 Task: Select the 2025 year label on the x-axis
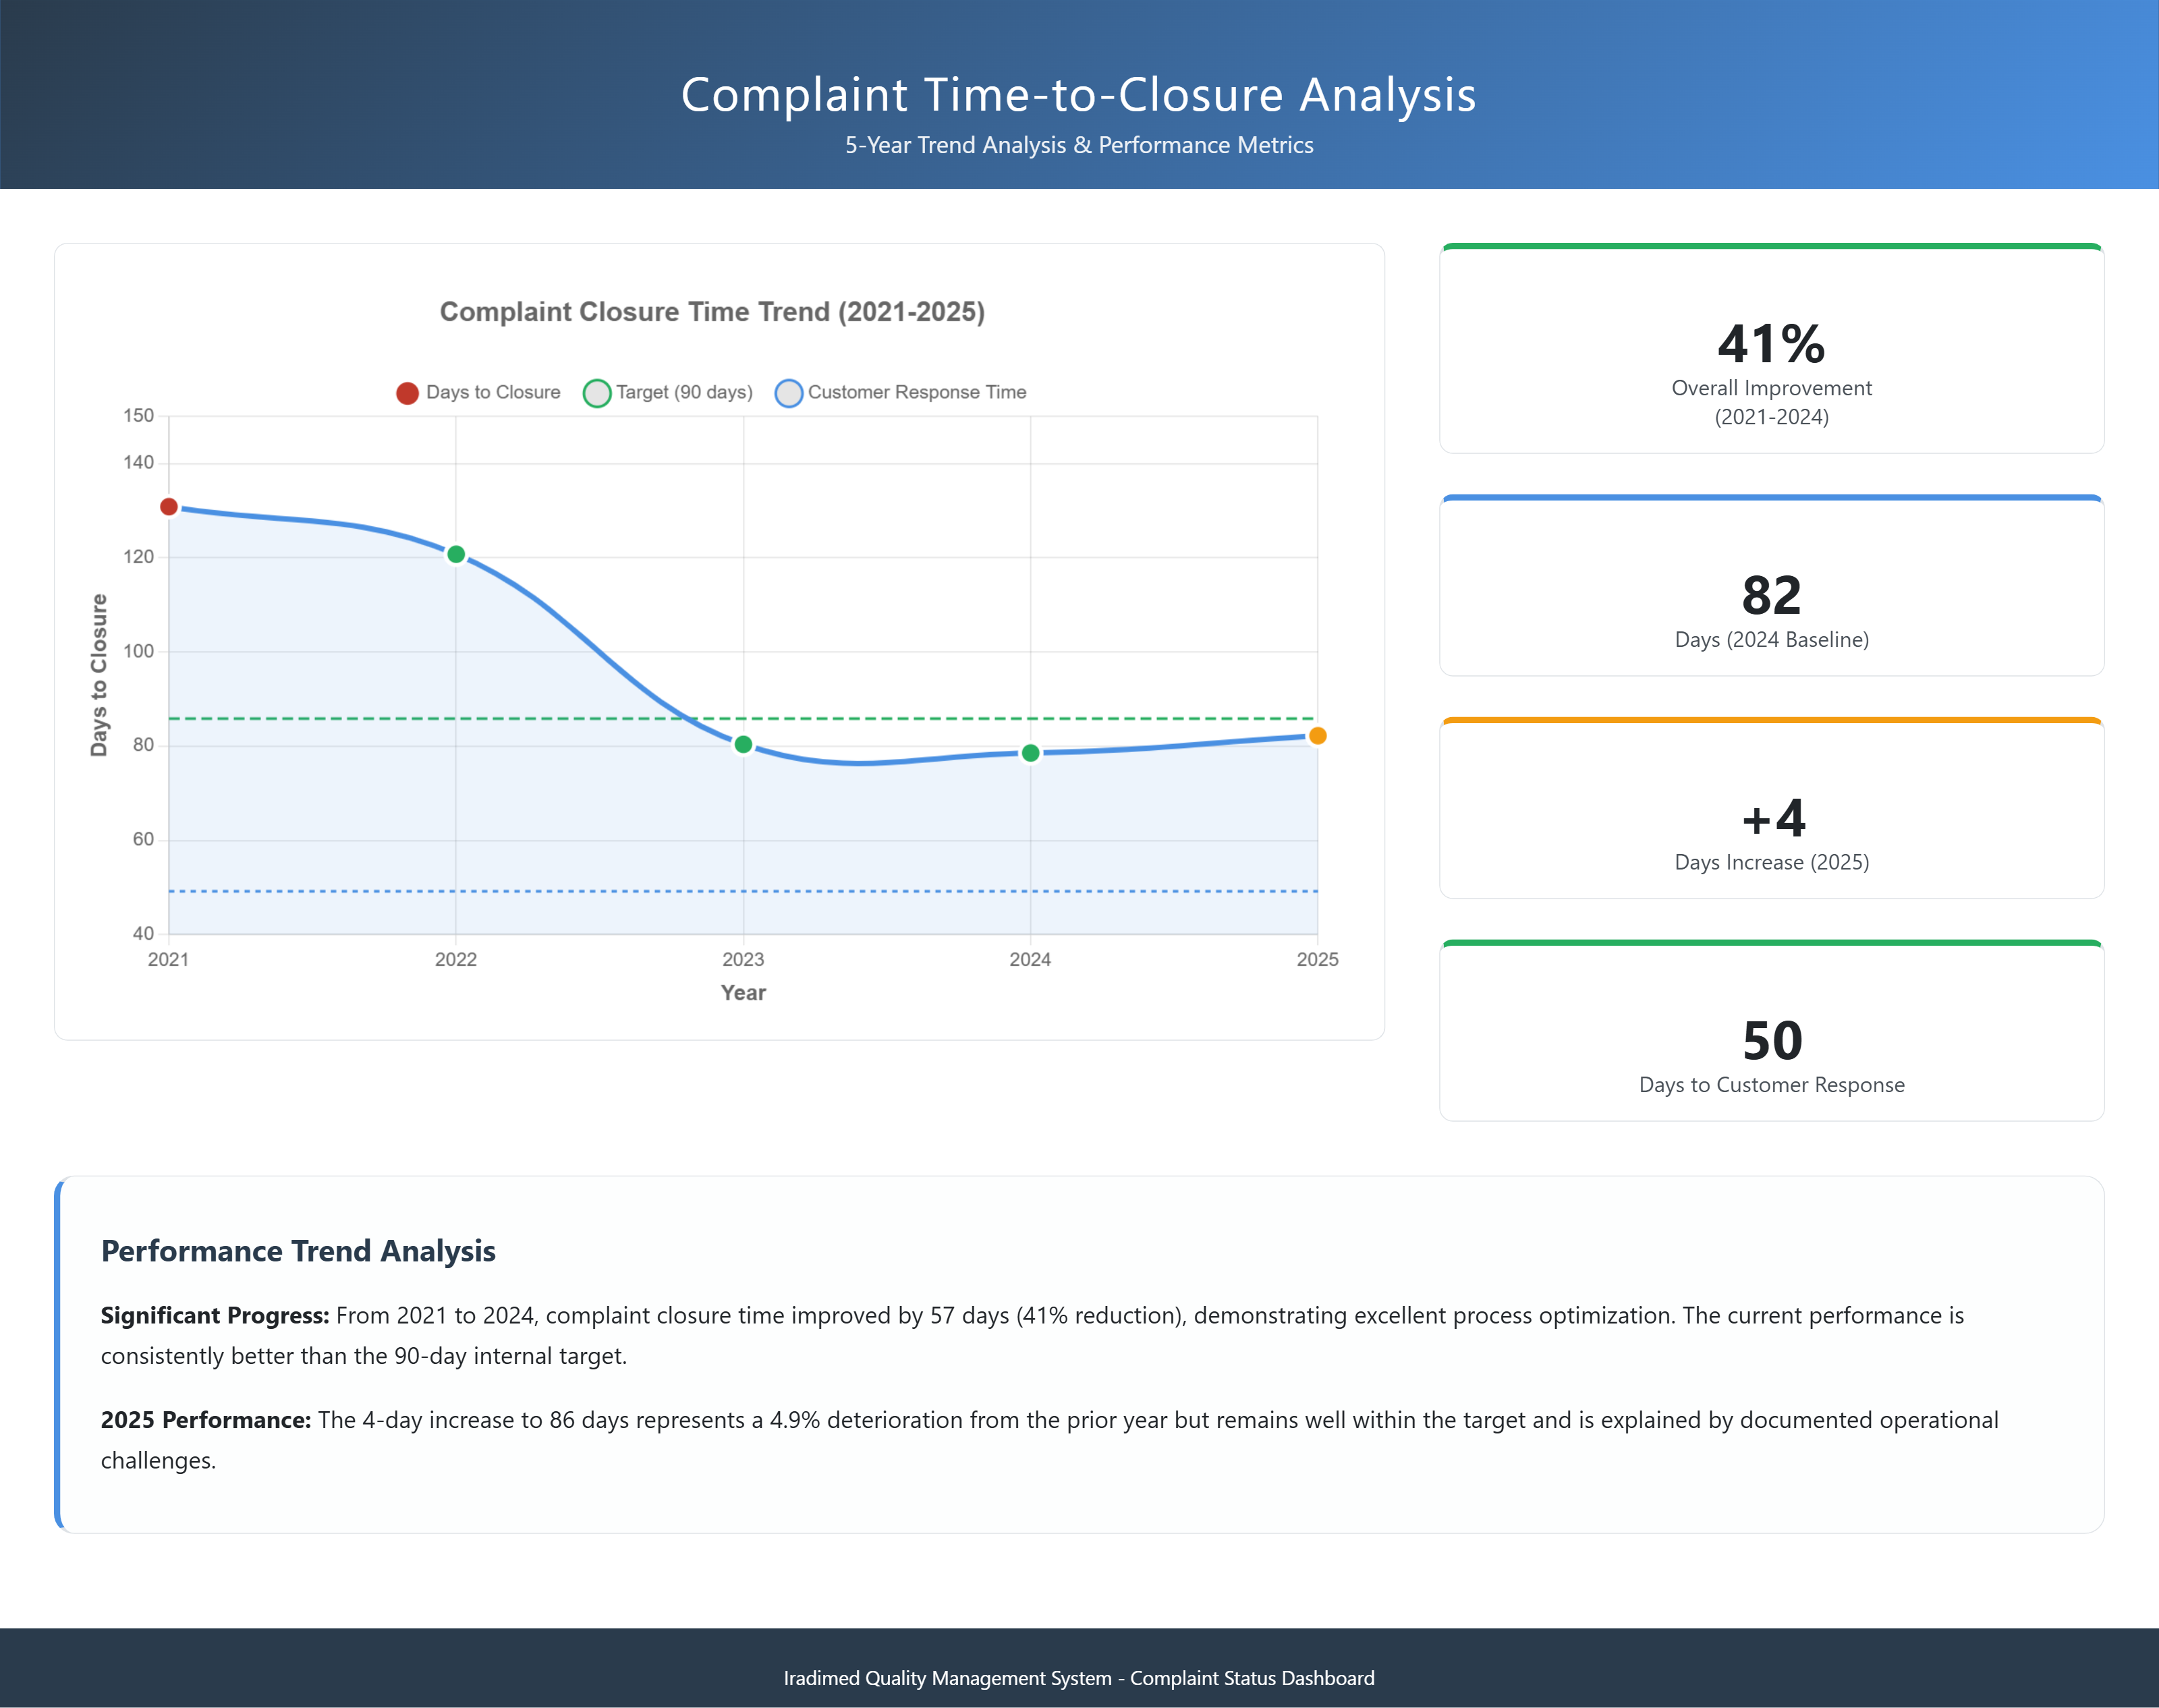click(1318, 959)
